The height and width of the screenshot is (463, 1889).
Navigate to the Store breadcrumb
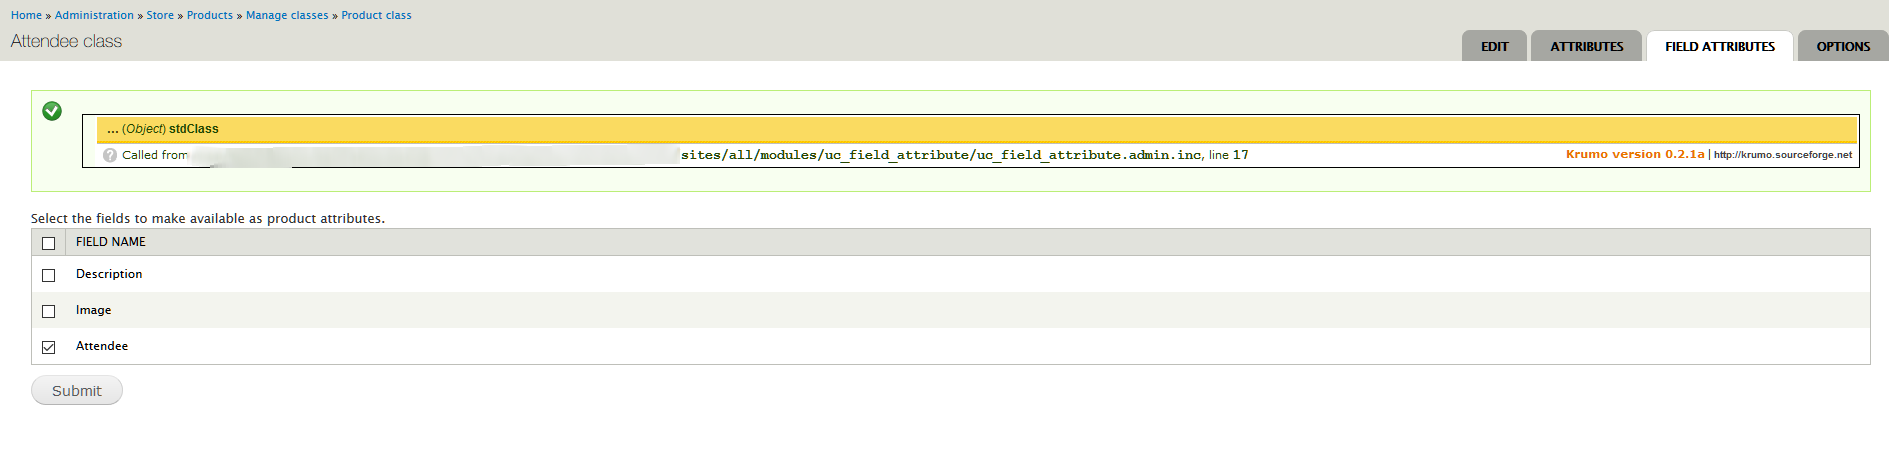[x=160, y=15]
